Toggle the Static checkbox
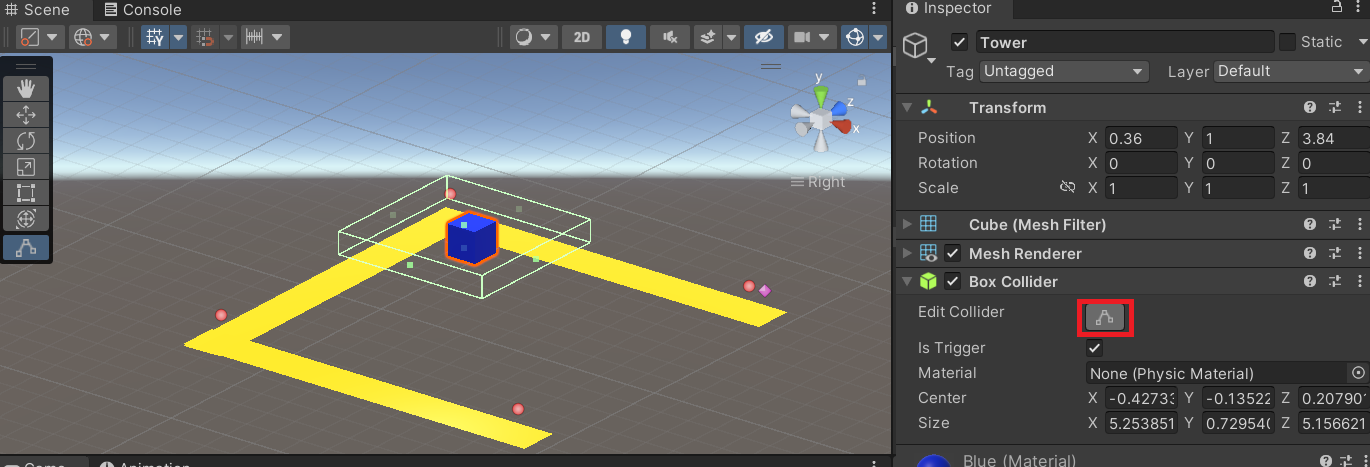Screen dimensions: 1370x467 point(1288,42)
